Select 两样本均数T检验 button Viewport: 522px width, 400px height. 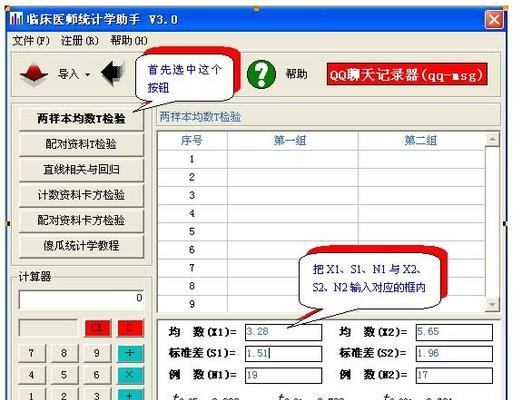point(81,119)
